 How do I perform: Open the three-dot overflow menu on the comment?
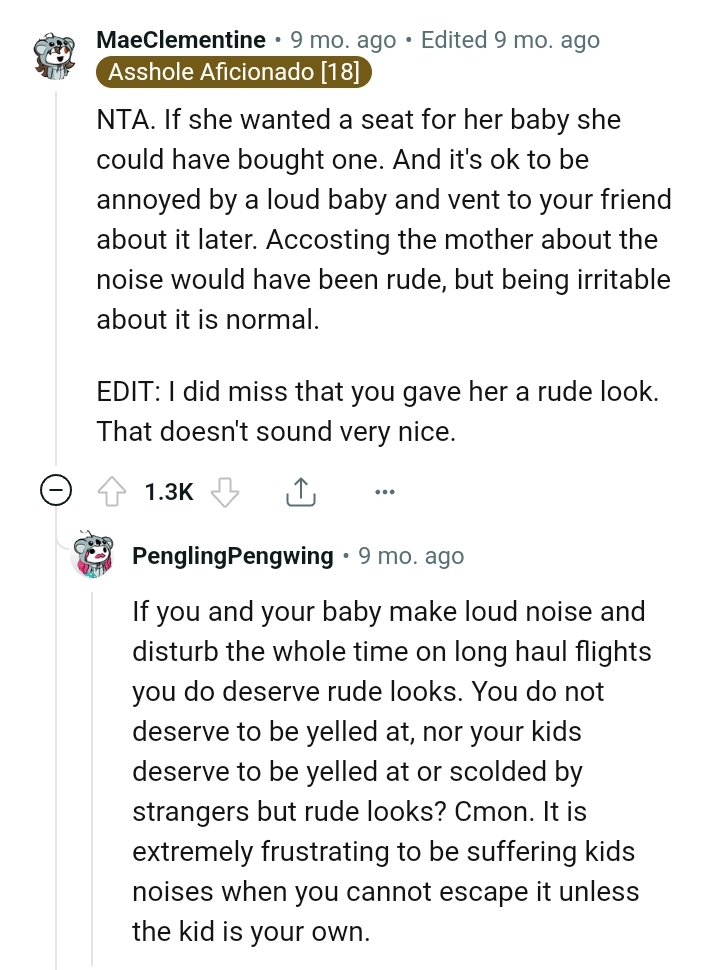(385, 491)
